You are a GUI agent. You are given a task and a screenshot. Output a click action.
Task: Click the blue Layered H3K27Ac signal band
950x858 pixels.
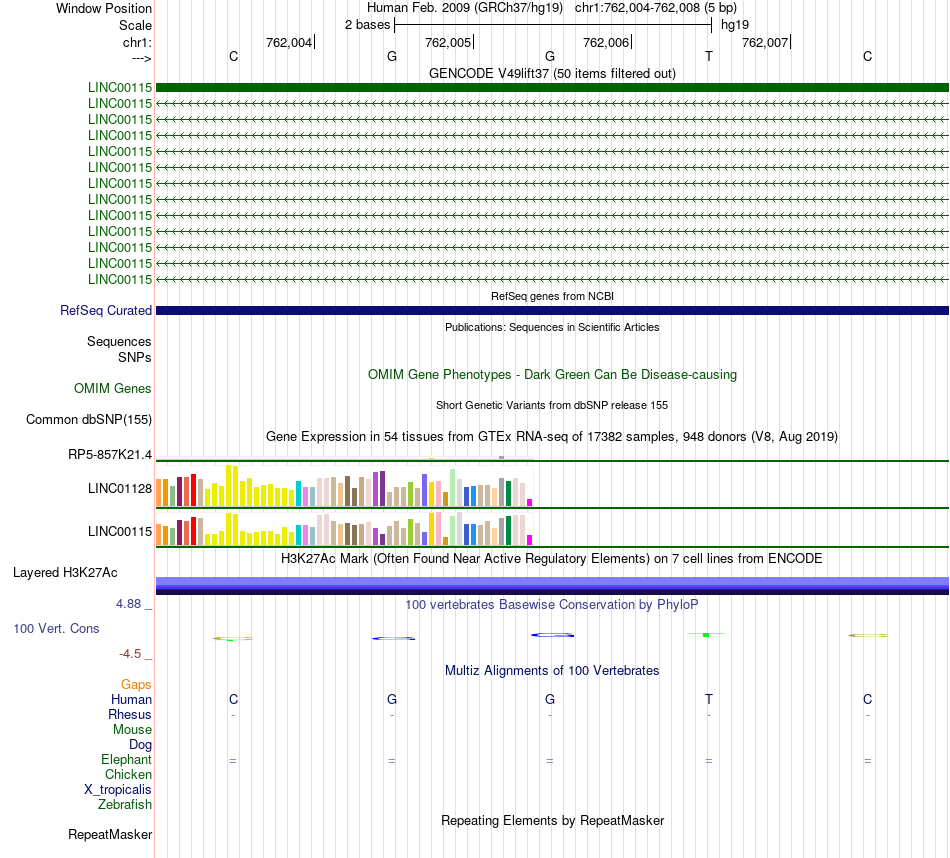[x=552, y=586]
